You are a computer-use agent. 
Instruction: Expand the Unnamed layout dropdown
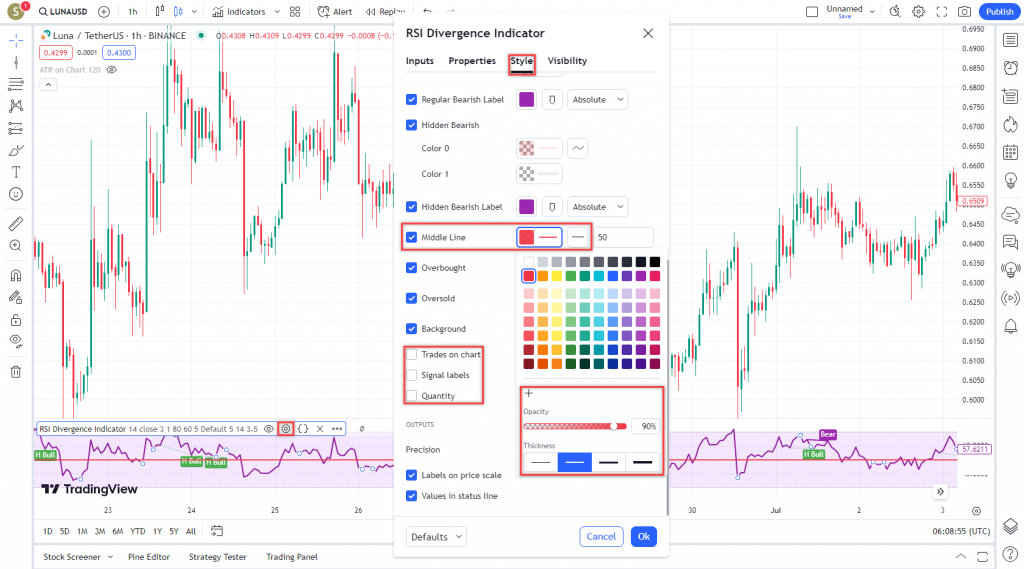[872, 12]
